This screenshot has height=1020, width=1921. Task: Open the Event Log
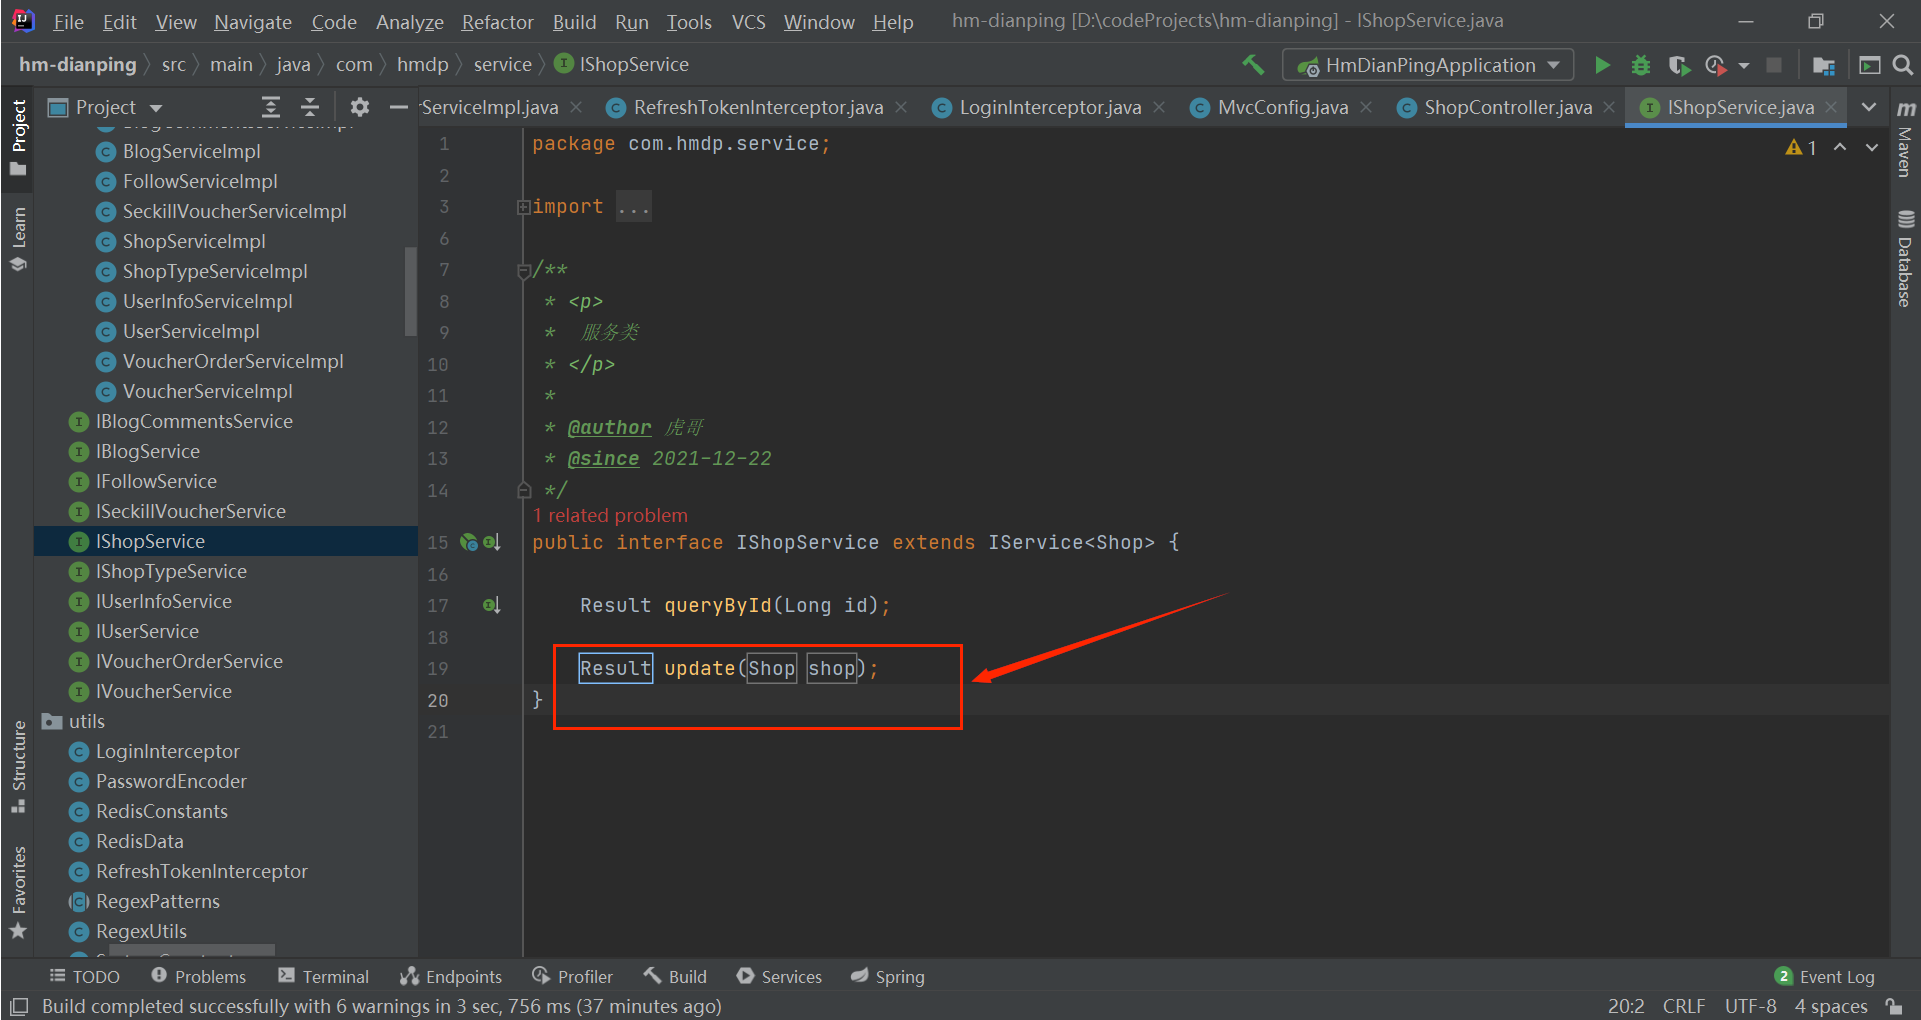click(x=1825, y=977)
